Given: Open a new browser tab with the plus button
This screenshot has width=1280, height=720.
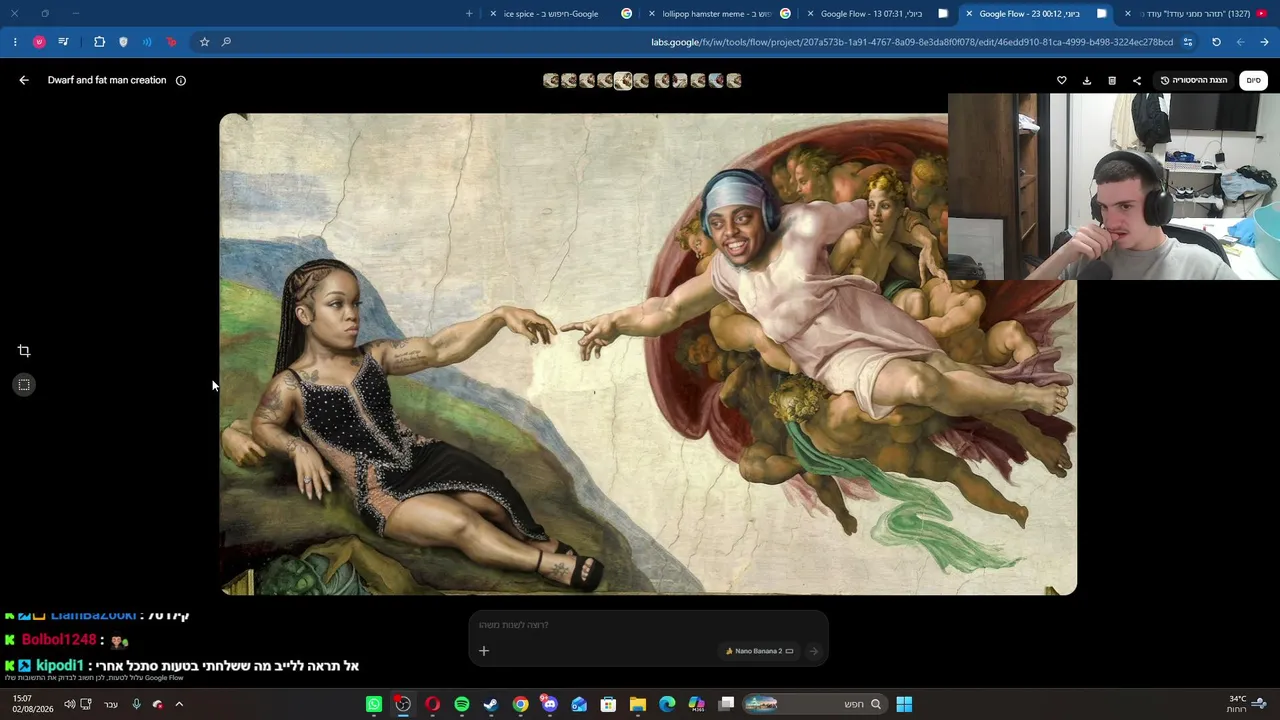Looking at the screenshot, I should tap(469, 14).
